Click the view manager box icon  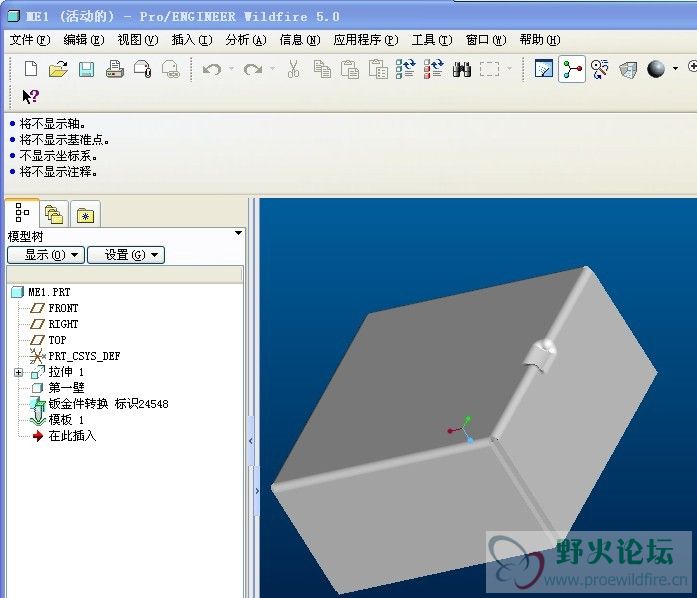(628, 70)
